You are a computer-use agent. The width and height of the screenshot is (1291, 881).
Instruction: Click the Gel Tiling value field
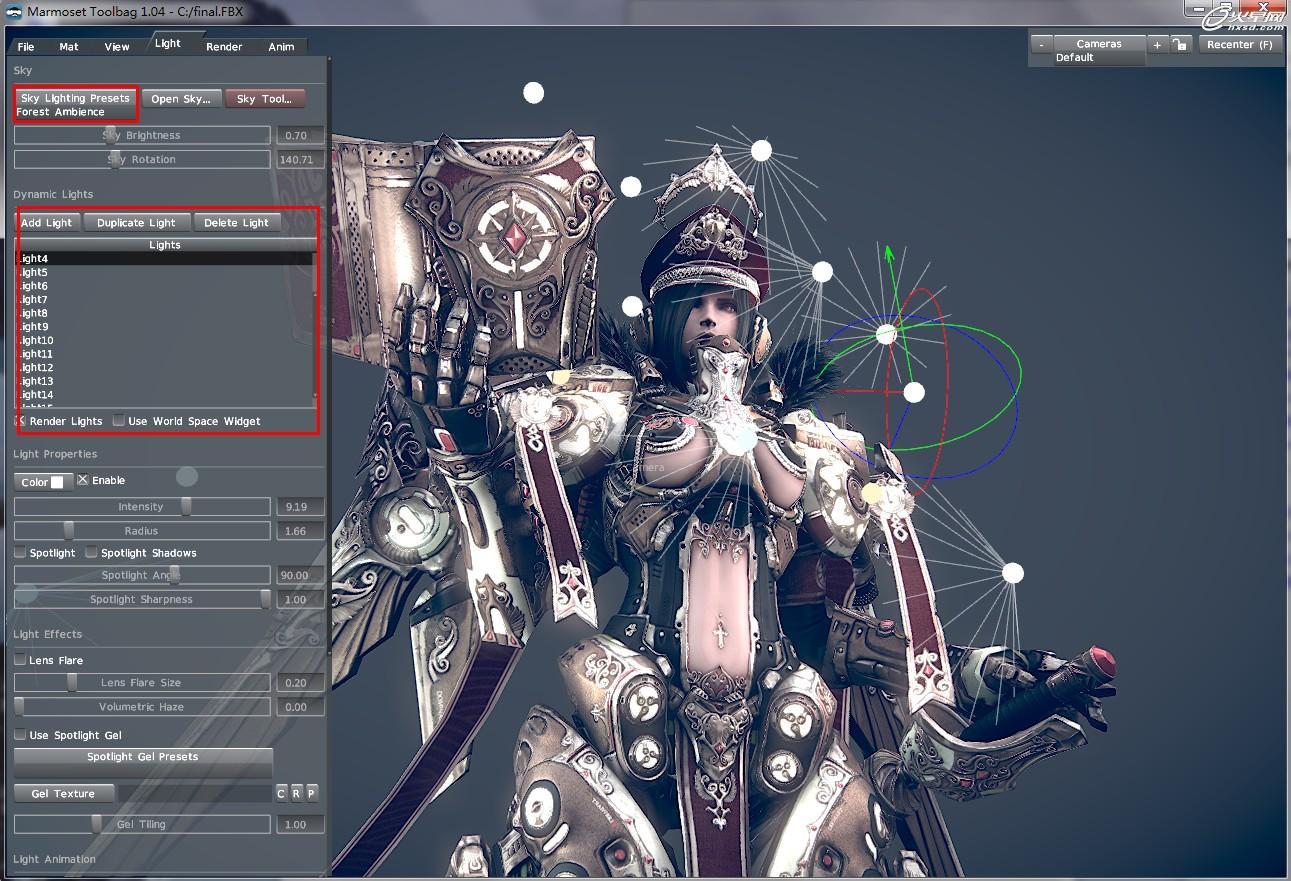pos(299,825)
